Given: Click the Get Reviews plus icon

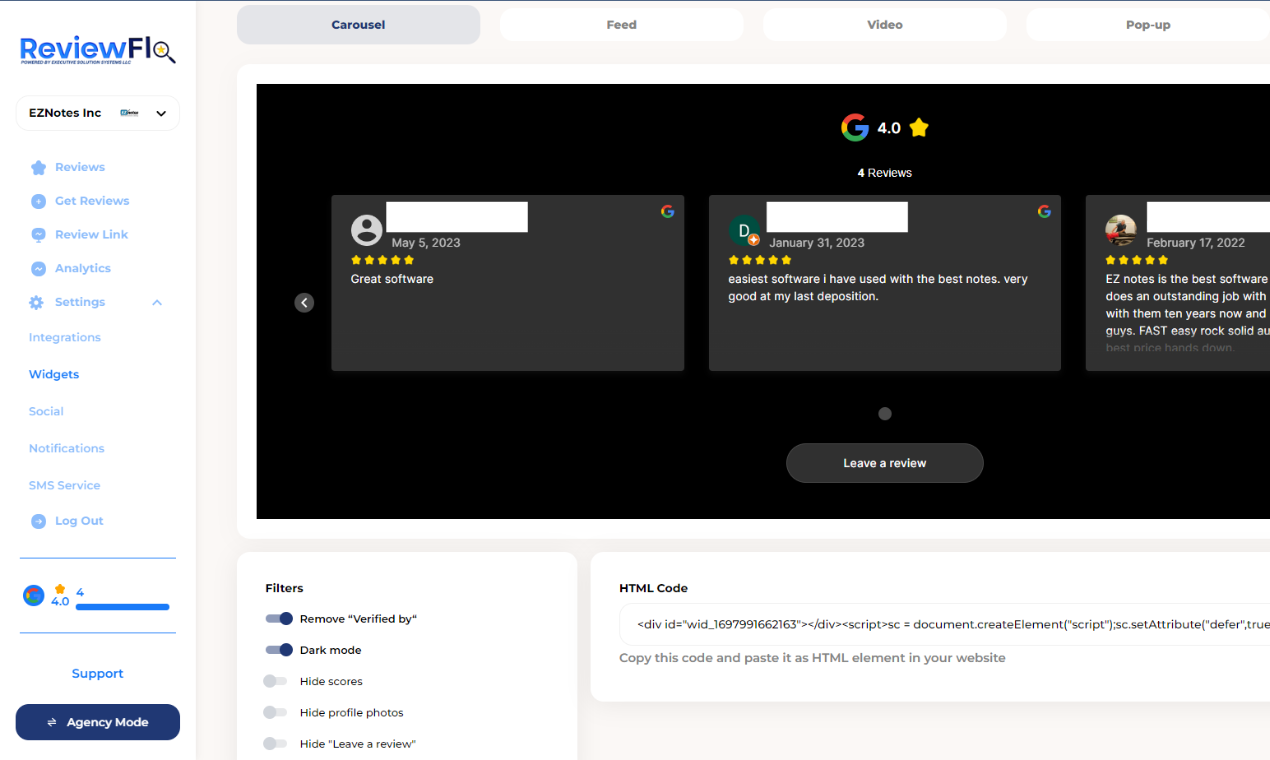Looking at the screenshot, I should [38, 201].
